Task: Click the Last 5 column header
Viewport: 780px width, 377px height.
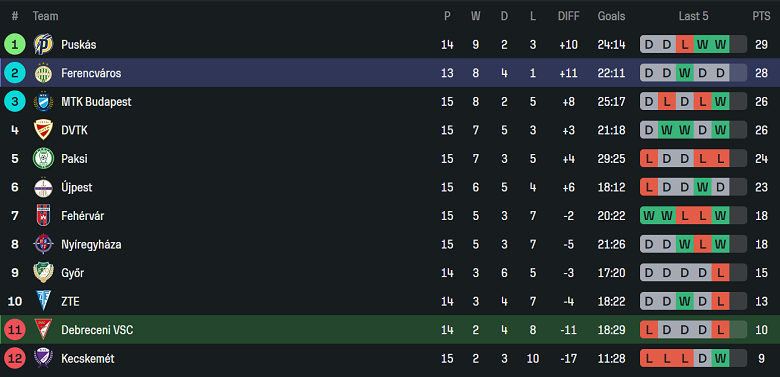Action: (693, 16)
